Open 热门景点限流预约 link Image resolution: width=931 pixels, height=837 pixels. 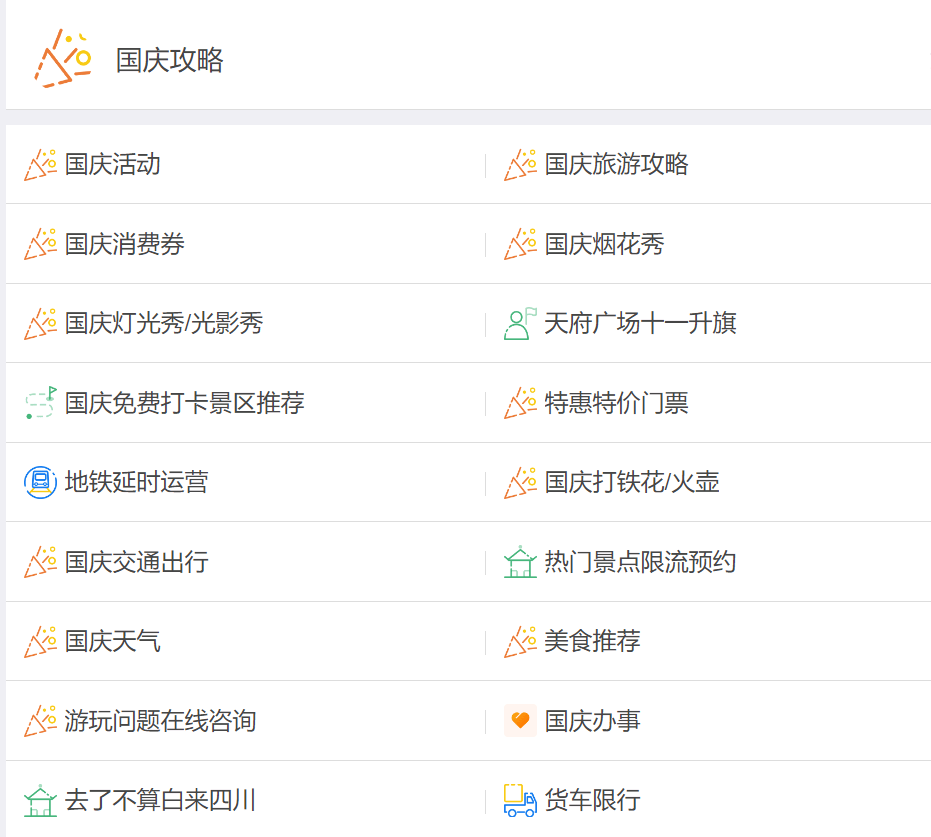pyautogui.click(x=640, y=562)
